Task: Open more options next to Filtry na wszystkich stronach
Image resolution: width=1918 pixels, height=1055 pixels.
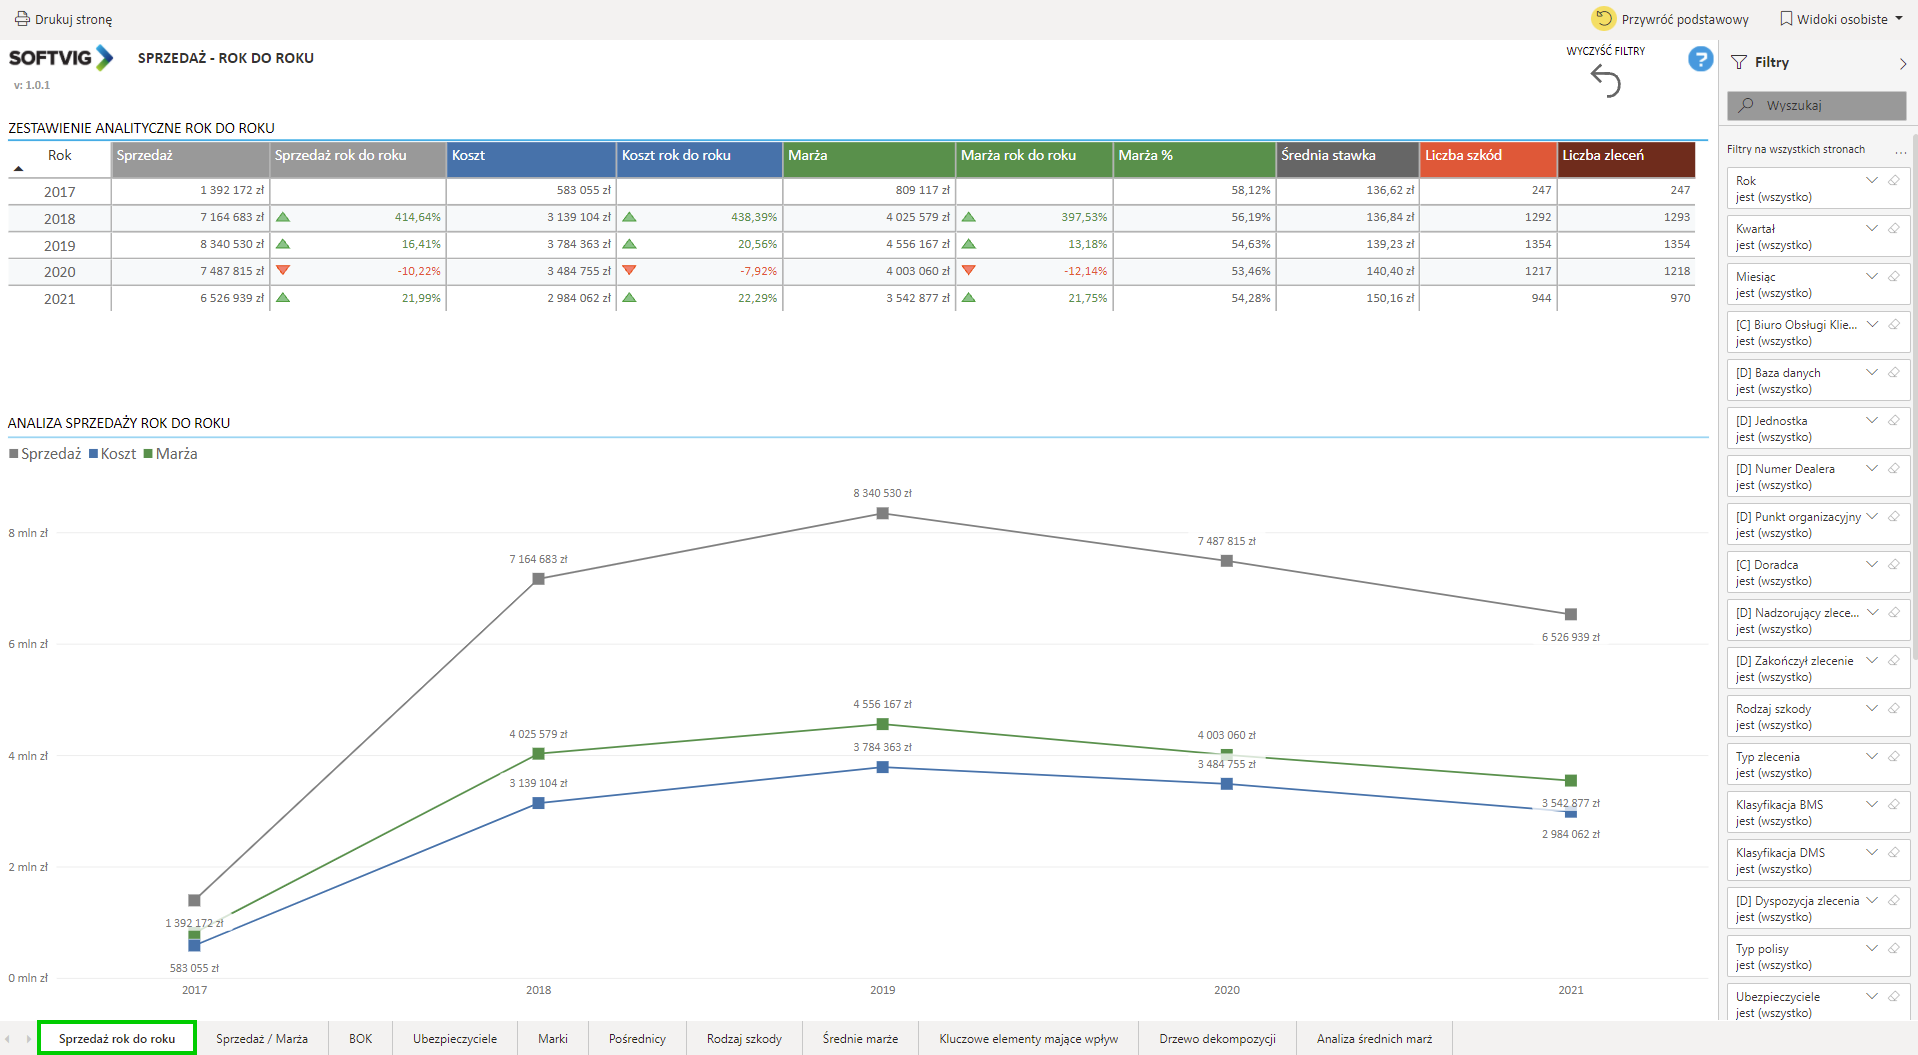Action: [x=1900, y=150]
